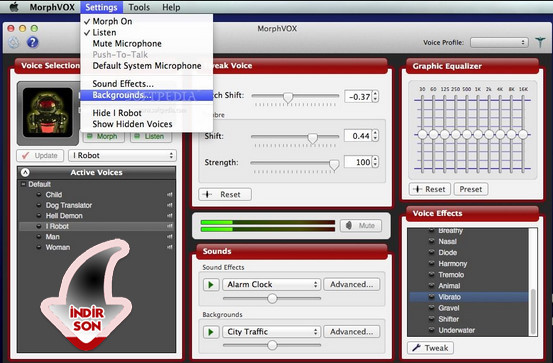Select the Child voice
553x363 pixels.
[54, 194]
